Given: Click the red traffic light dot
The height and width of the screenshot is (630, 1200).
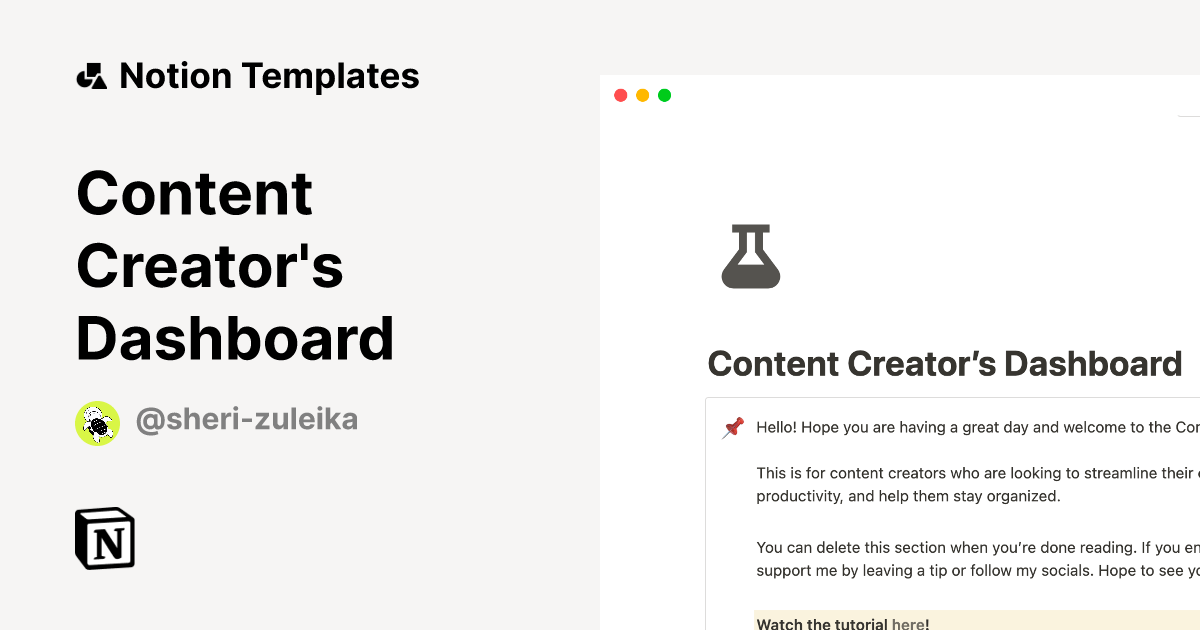Looking at the screenshot, I should pyautogui.click(x=620, y=94).
